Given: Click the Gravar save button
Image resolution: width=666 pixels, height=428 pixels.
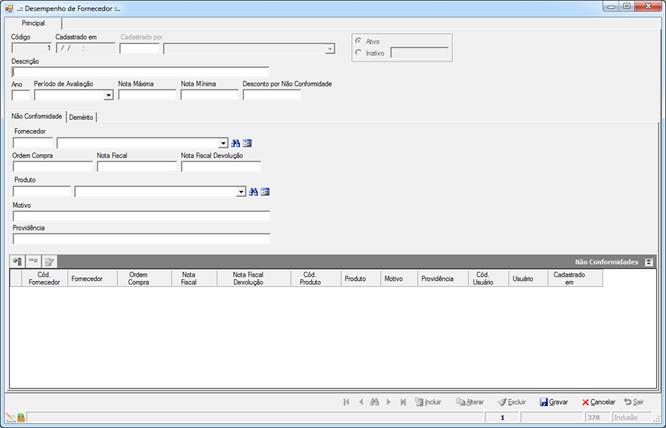Looking at the screenshot, I should pos(554,402).
